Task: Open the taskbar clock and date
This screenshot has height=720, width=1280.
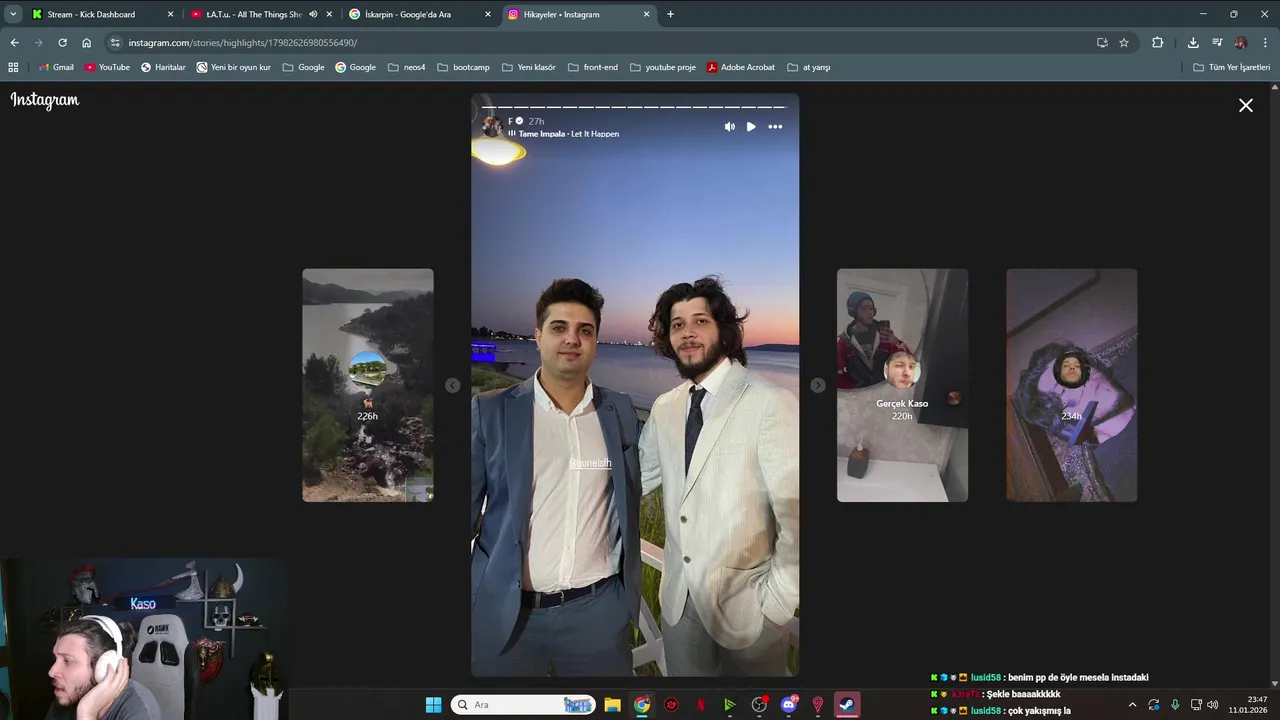Action: pos(1250,705)
